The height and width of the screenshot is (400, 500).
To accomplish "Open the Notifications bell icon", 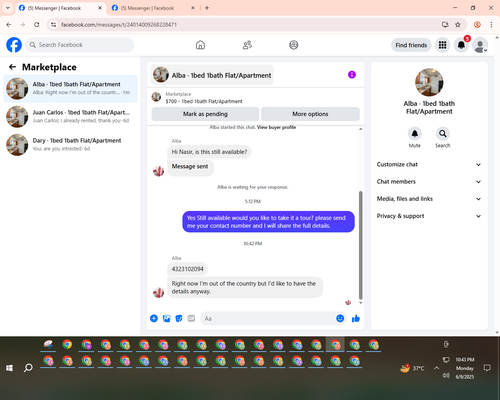I will 461,45.
